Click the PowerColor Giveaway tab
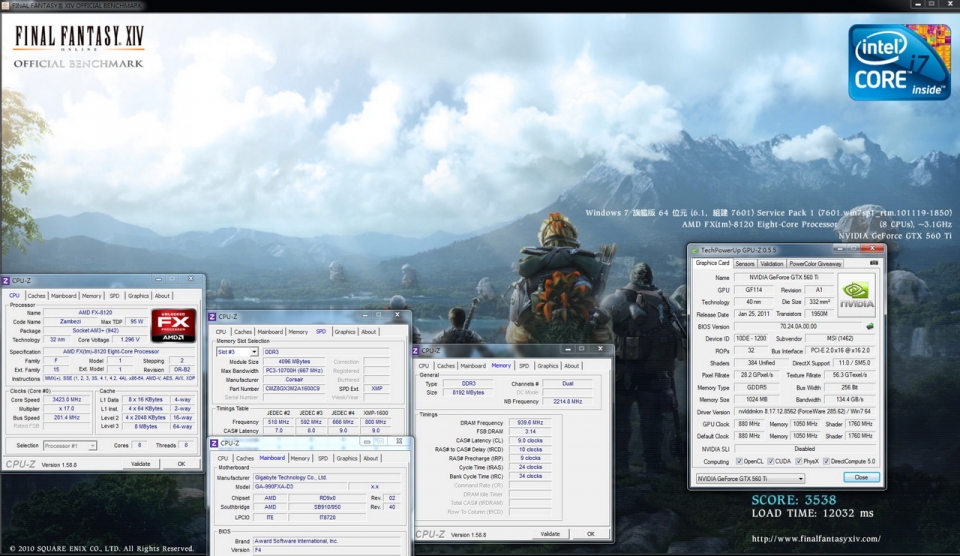The height and width of the screenshot is (556, 960). tap(816, 264)
